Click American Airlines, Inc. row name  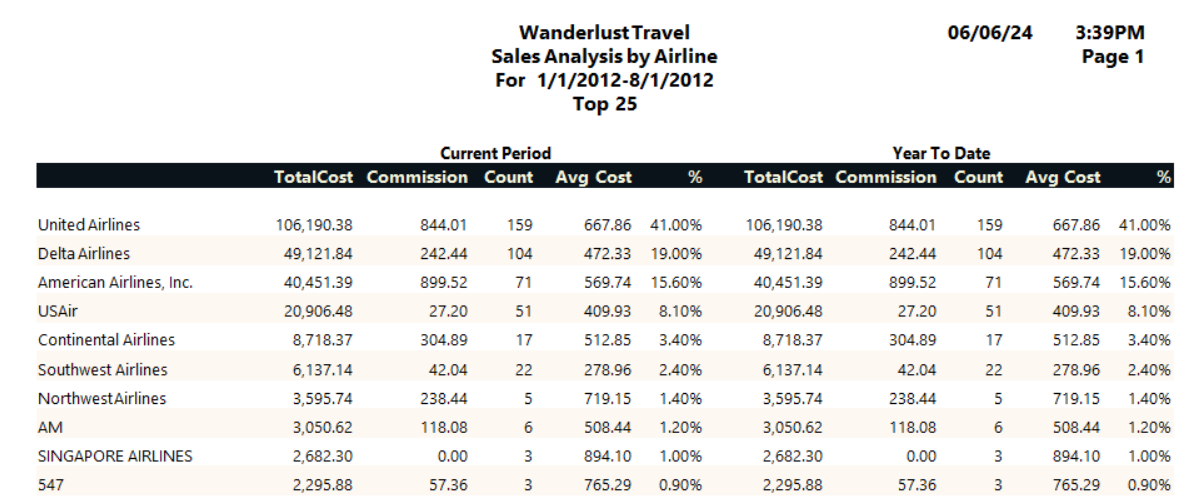[115, 283]
